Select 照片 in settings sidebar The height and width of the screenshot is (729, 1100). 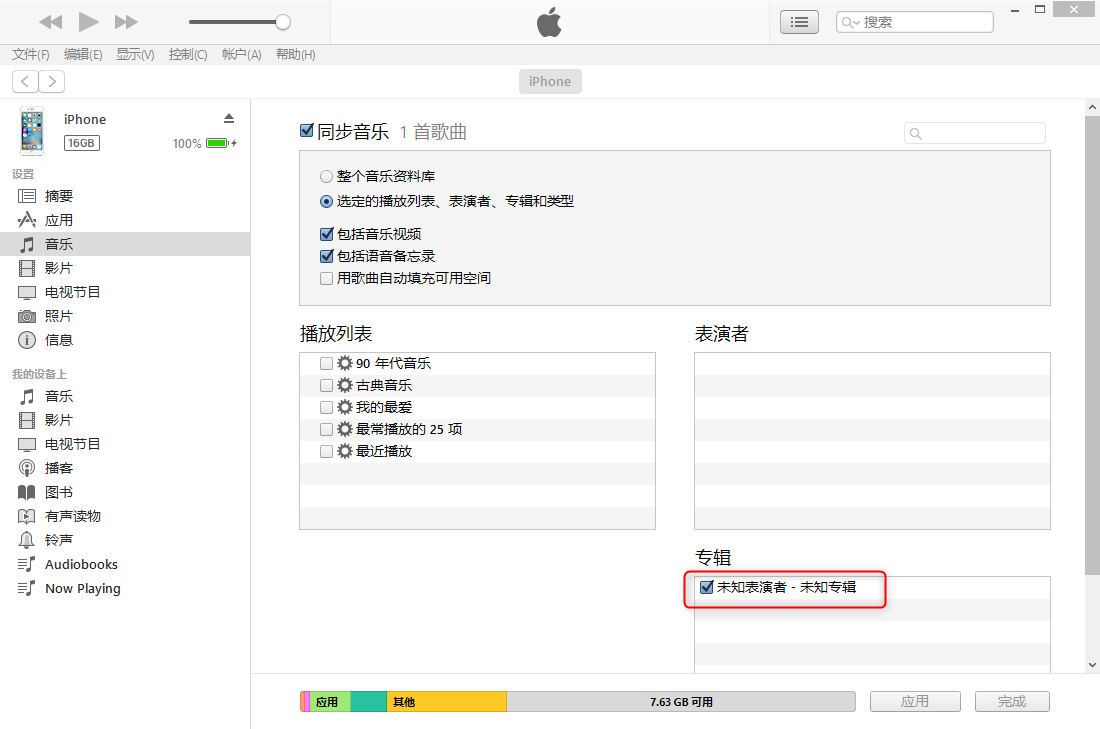(125, 316)
